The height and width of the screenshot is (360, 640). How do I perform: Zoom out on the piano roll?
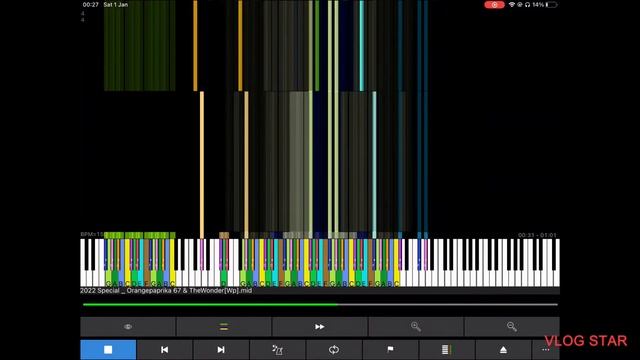click(512, 327)
